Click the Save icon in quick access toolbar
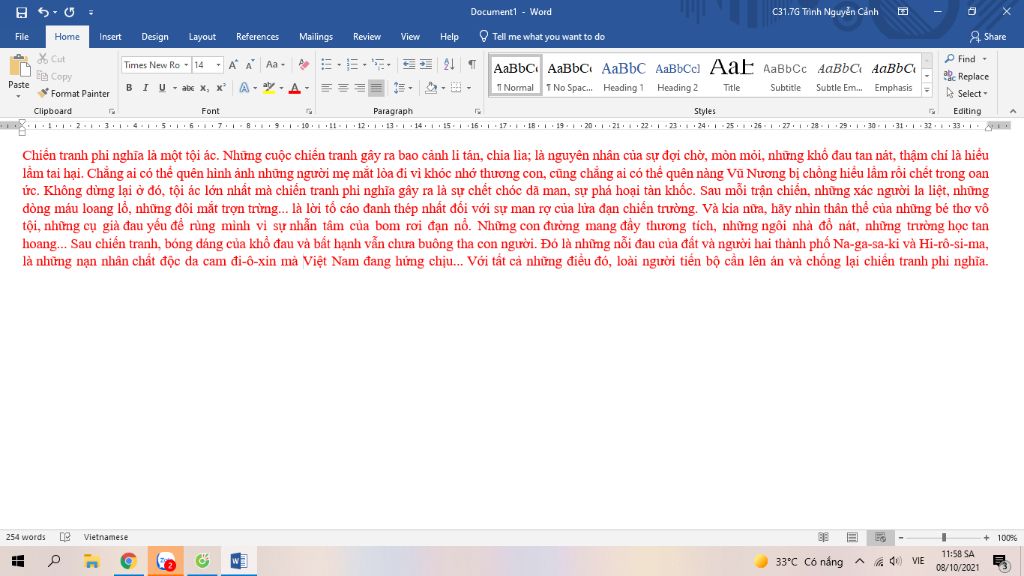1024x576 pixels. coord(22,12)
